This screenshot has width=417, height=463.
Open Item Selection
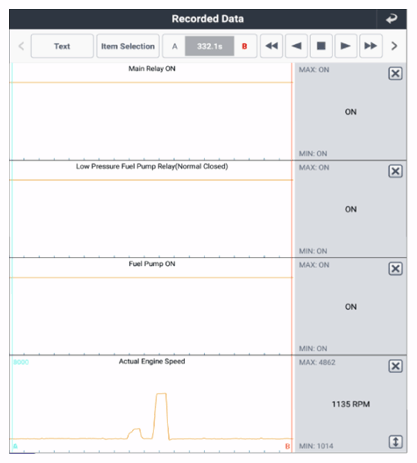tap(128, 46)
